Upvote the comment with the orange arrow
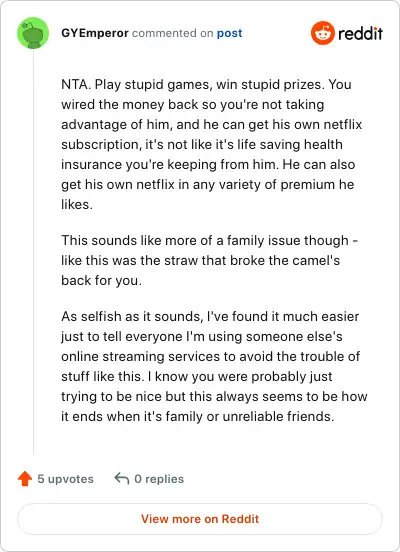Viewport: 400px width, 552px height. 25,479
